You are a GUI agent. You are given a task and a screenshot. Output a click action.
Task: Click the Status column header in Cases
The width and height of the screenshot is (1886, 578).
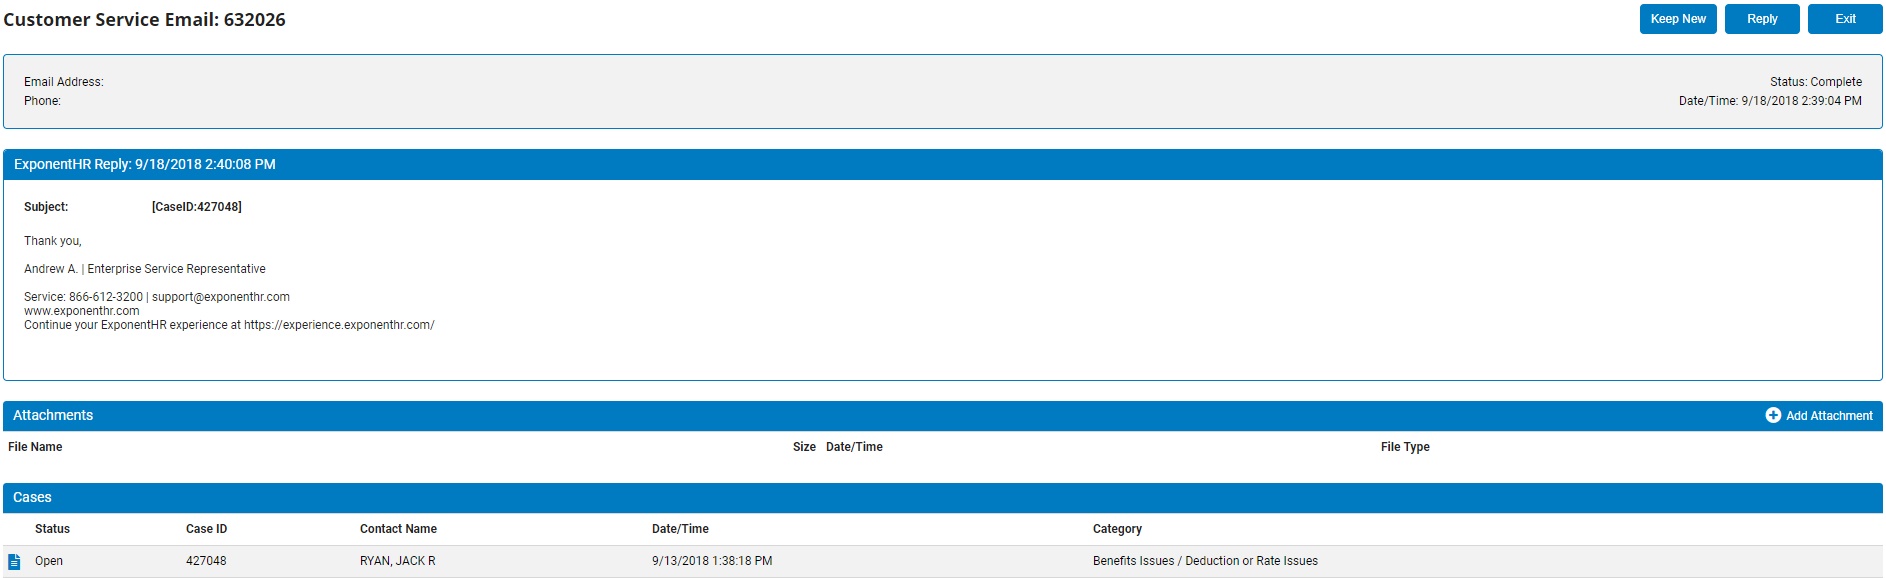pyautogui.click(x=52, y=529)
